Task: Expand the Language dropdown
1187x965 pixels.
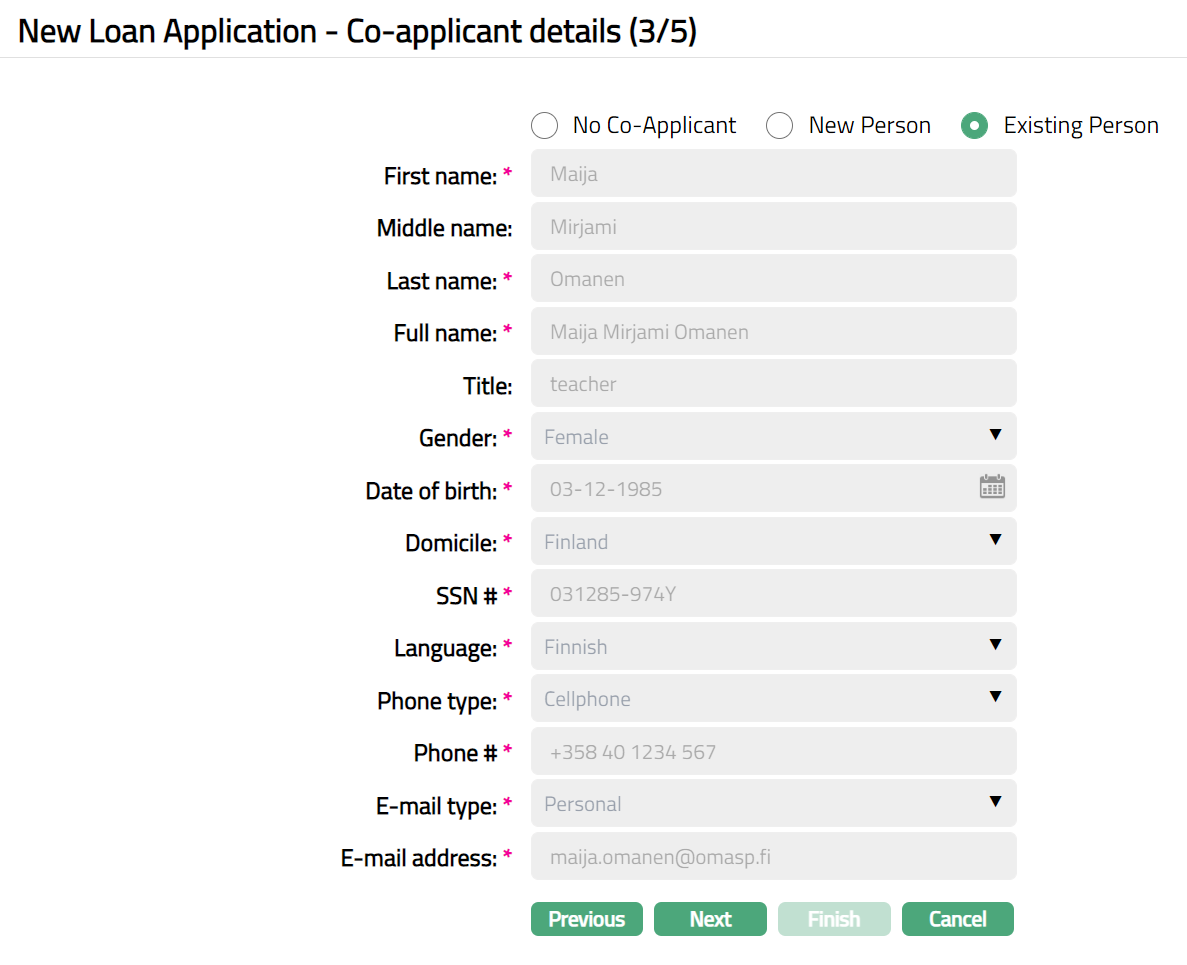Action: (773, 646)
